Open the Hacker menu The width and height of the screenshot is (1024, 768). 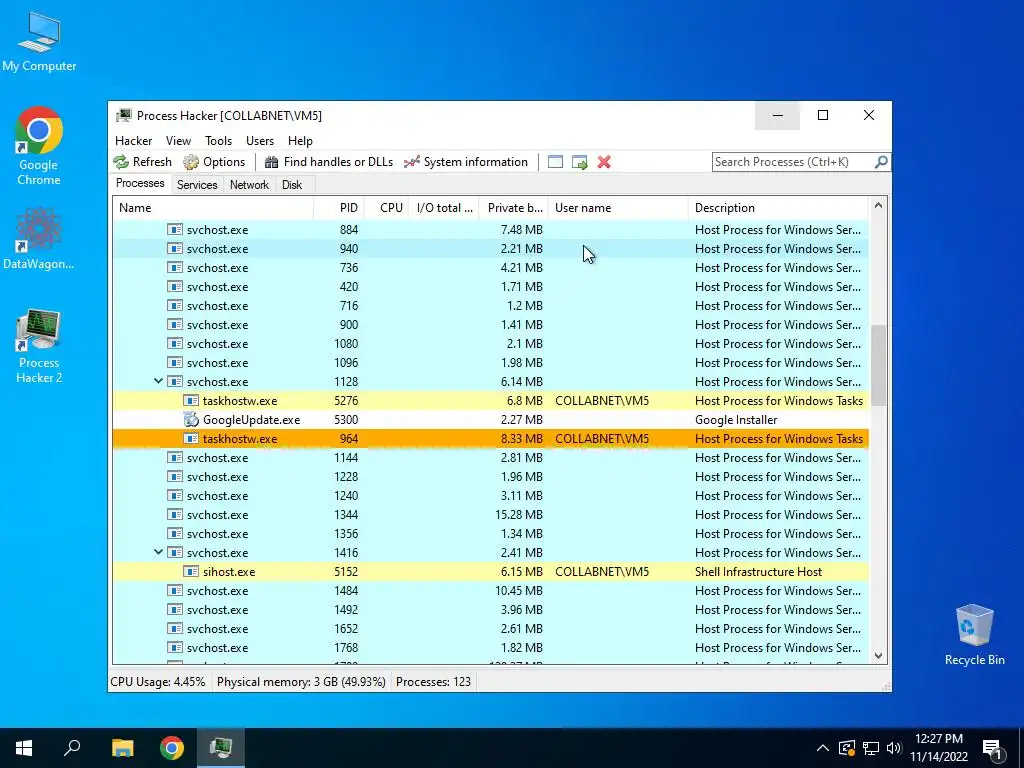(133, 140)
